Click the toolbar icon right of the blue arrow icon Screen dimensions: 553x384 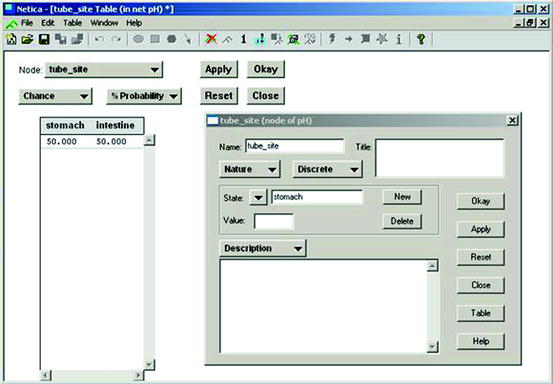[x=277, y=39]
